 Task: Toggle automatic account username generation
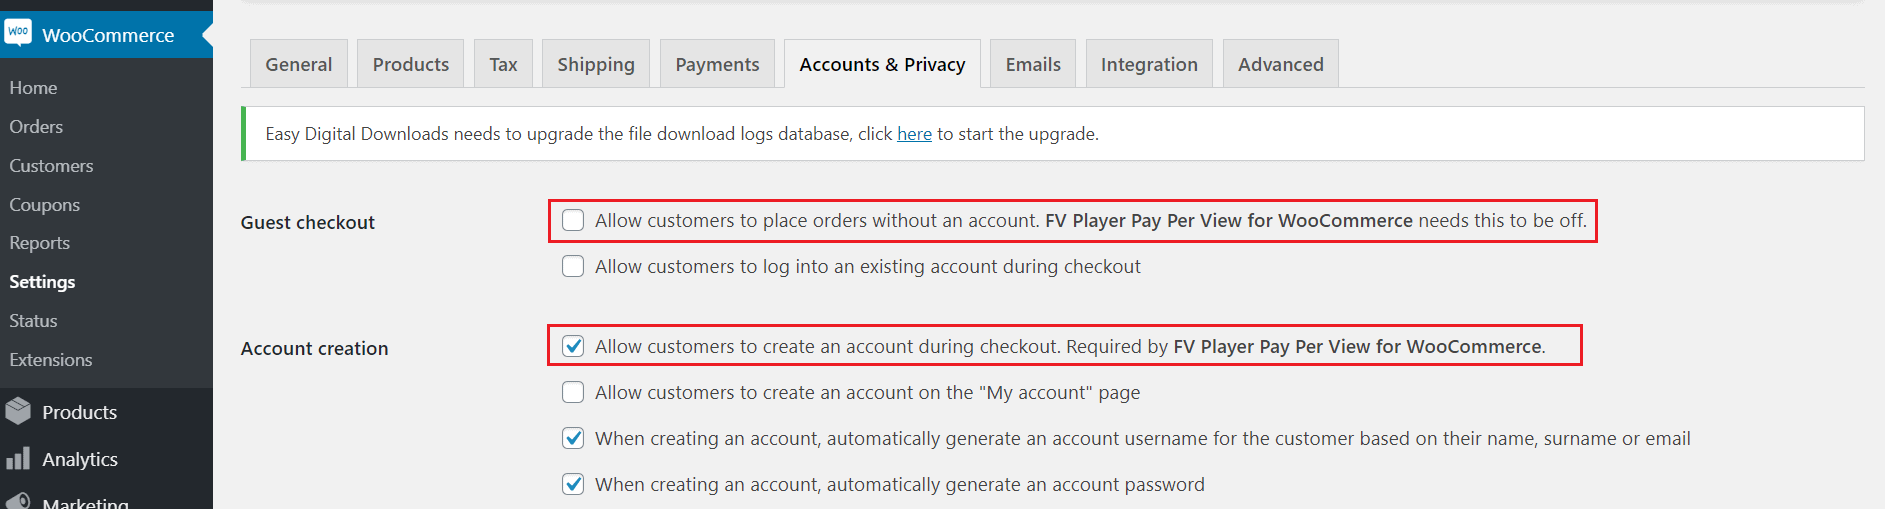(573, 438)
